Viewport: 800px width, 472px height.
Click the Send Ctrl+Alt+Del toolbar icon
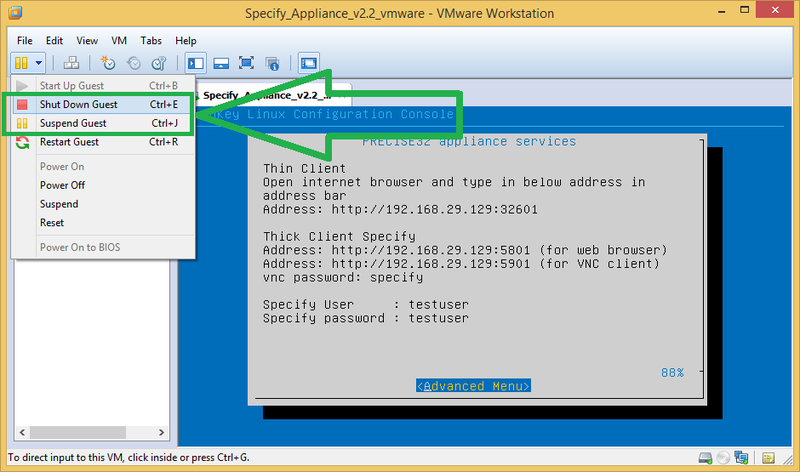pos(71,63)
